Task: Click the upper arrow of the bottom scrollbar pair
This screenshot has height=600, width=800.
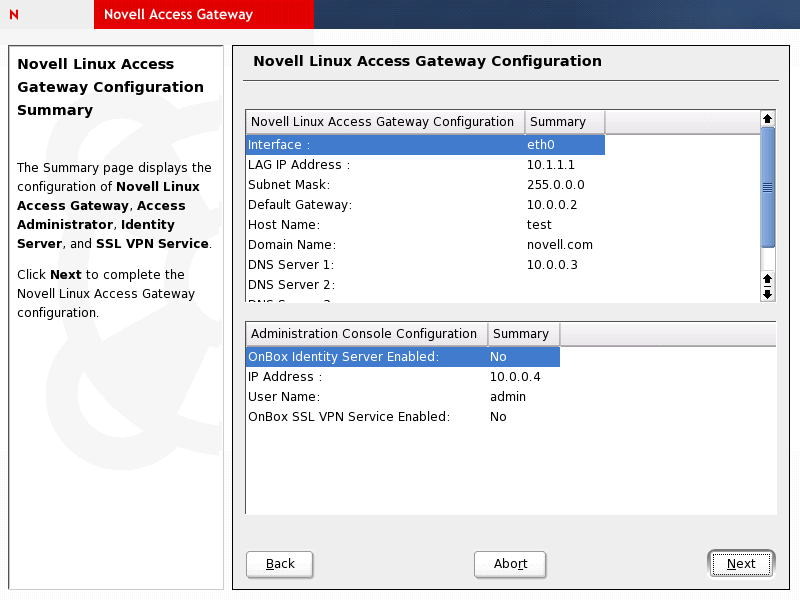Action: pyautogui.click(x=767, y=279)
